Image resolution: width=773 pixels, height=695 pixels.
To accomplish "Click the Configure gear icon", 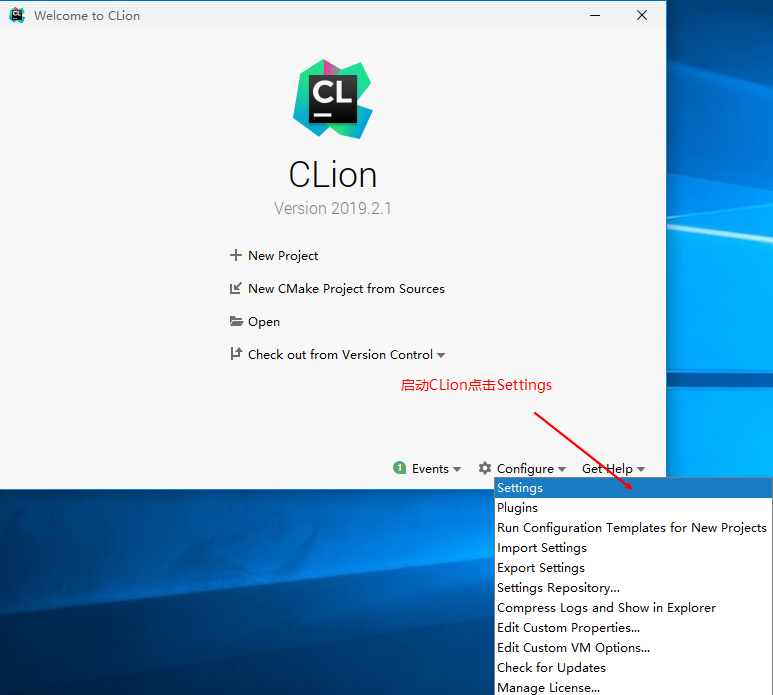I will (485, 468).
